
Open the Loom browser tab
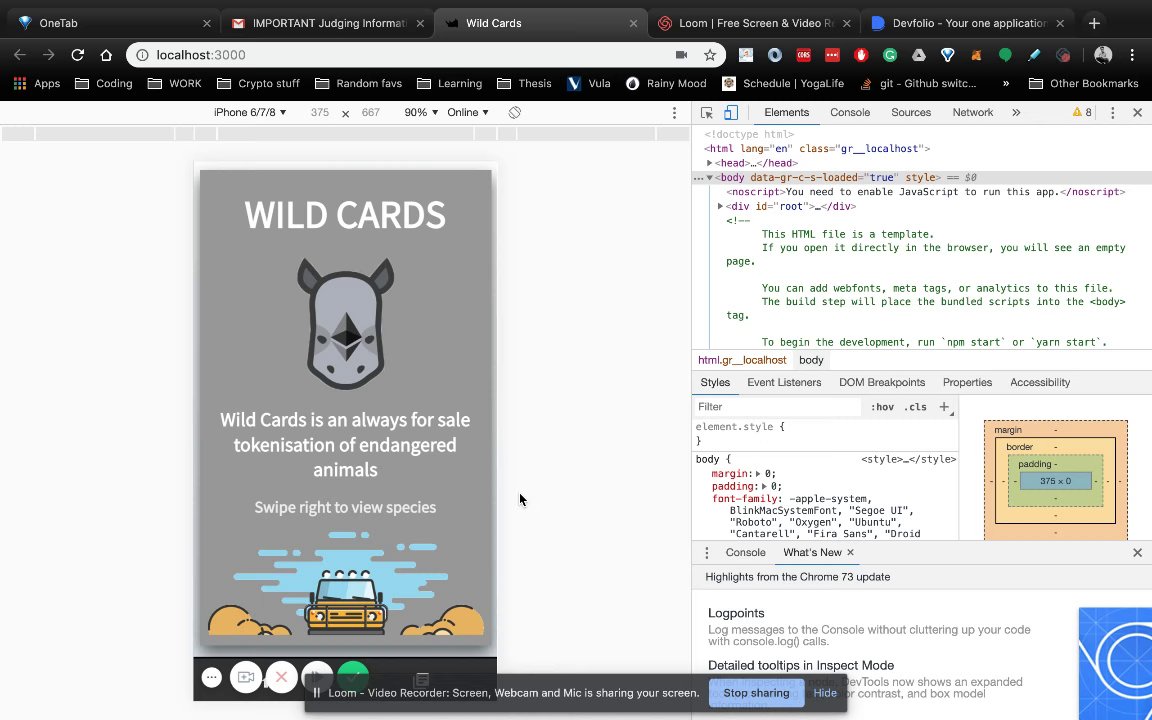click(755, 24)
